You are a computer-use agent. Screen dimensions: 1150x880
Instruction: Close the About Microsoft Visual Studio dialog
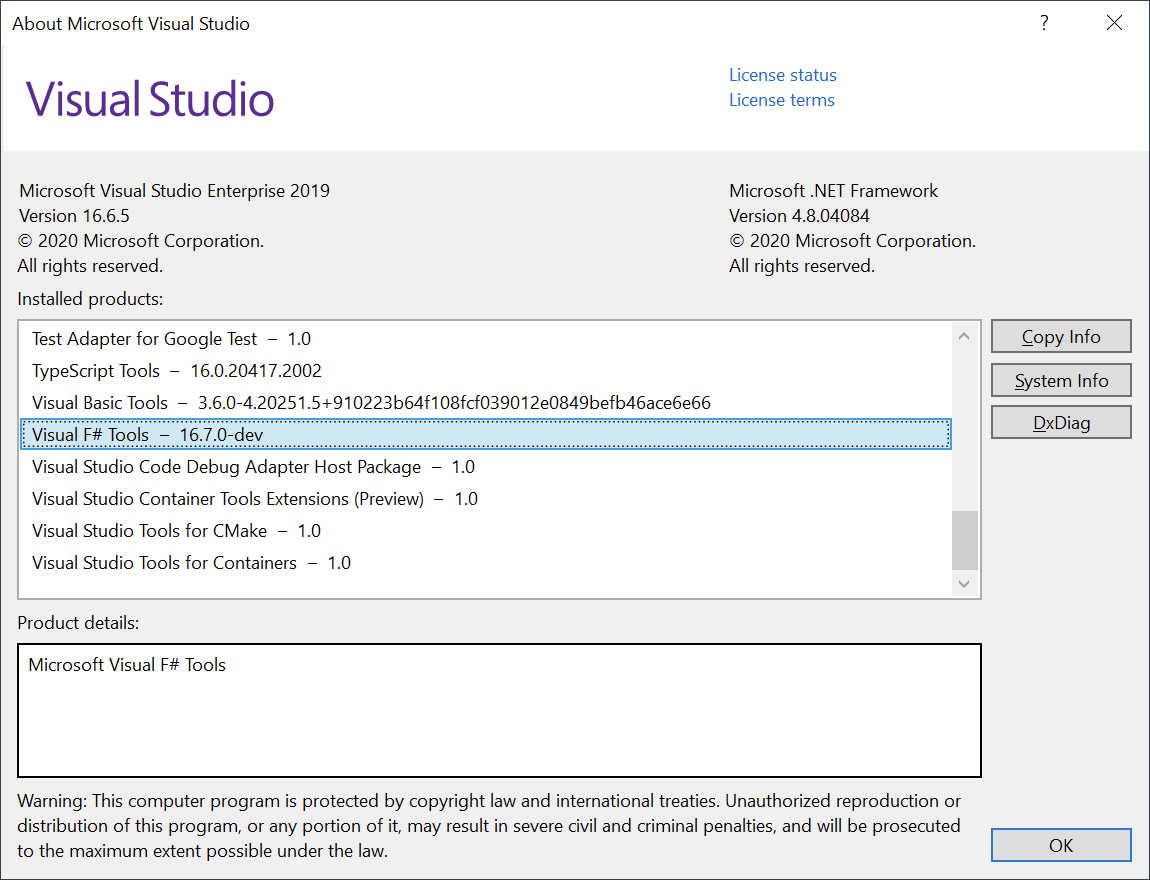click(1114, 23)
